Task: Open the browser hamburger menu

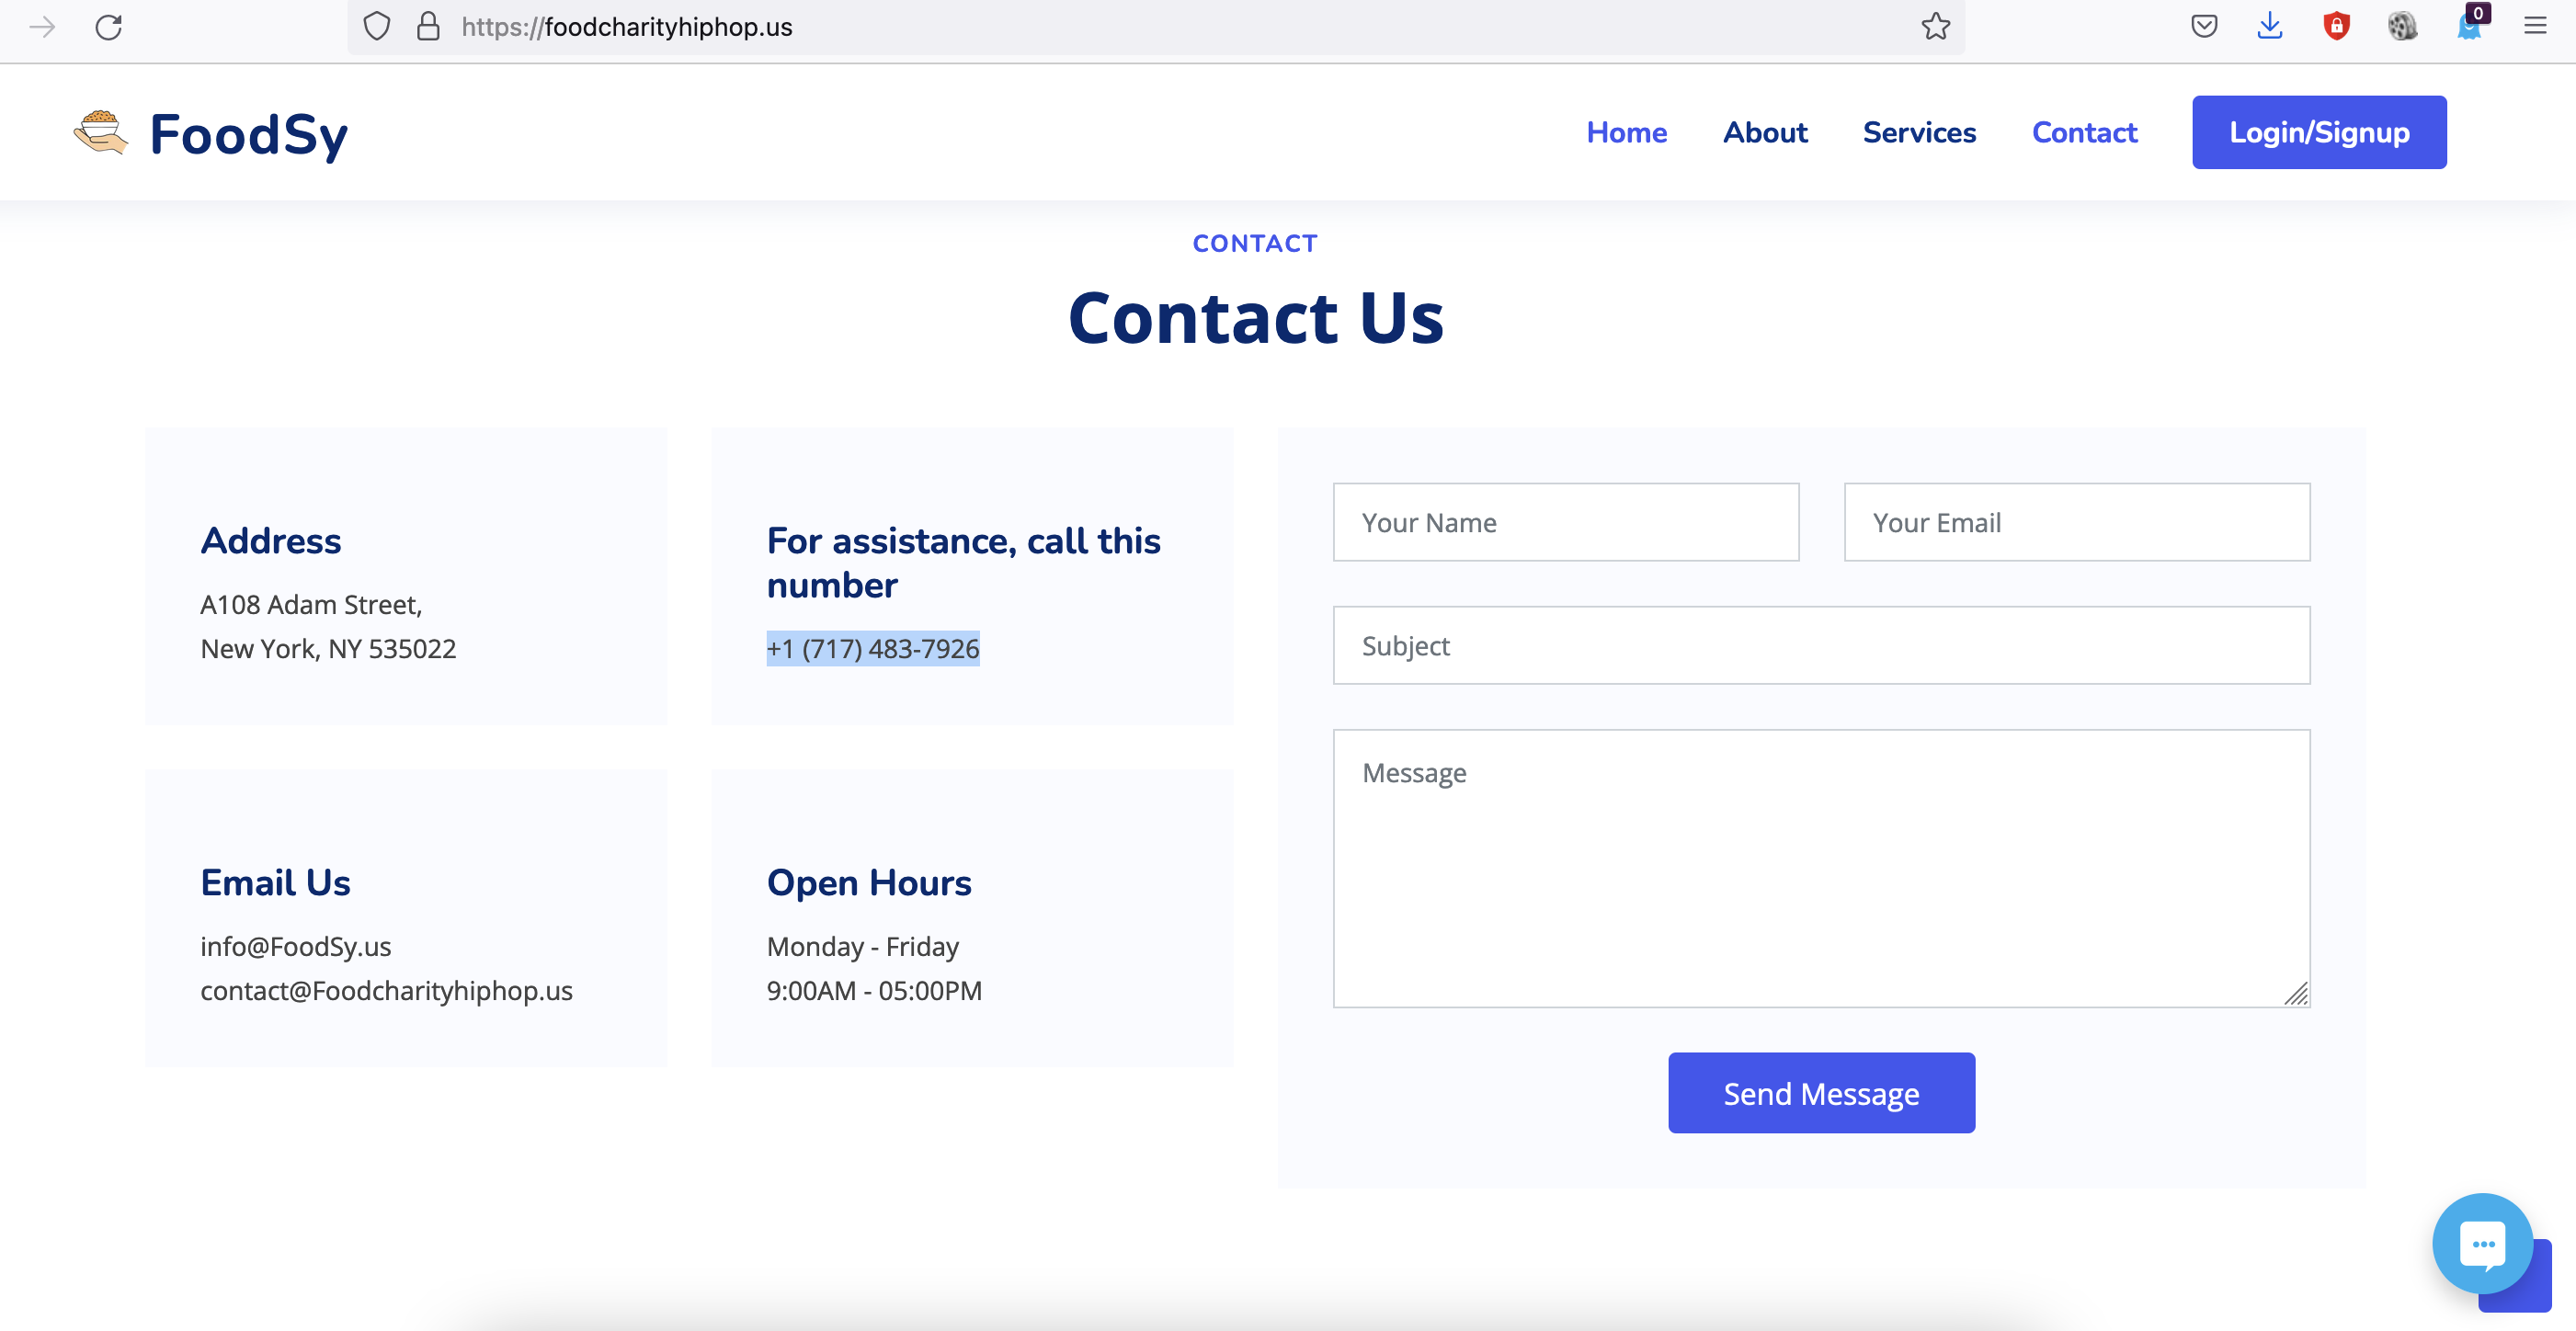Action: pyautogui.click(x=2534, y=27)
